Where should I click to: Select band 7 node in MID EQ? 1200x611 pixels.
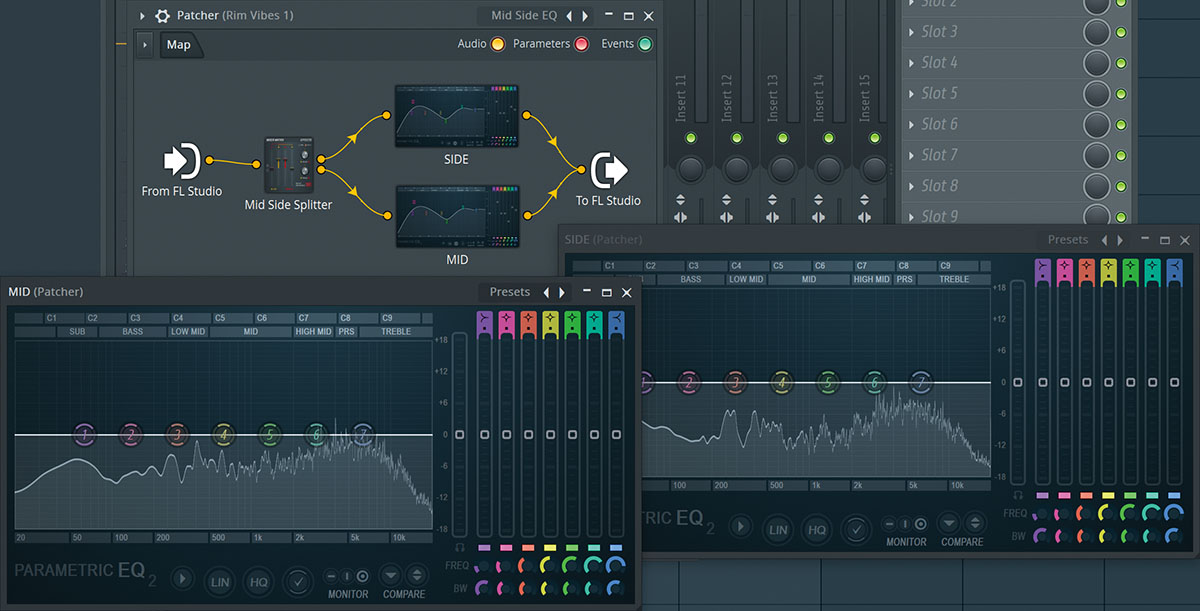[x=363, y=434]
